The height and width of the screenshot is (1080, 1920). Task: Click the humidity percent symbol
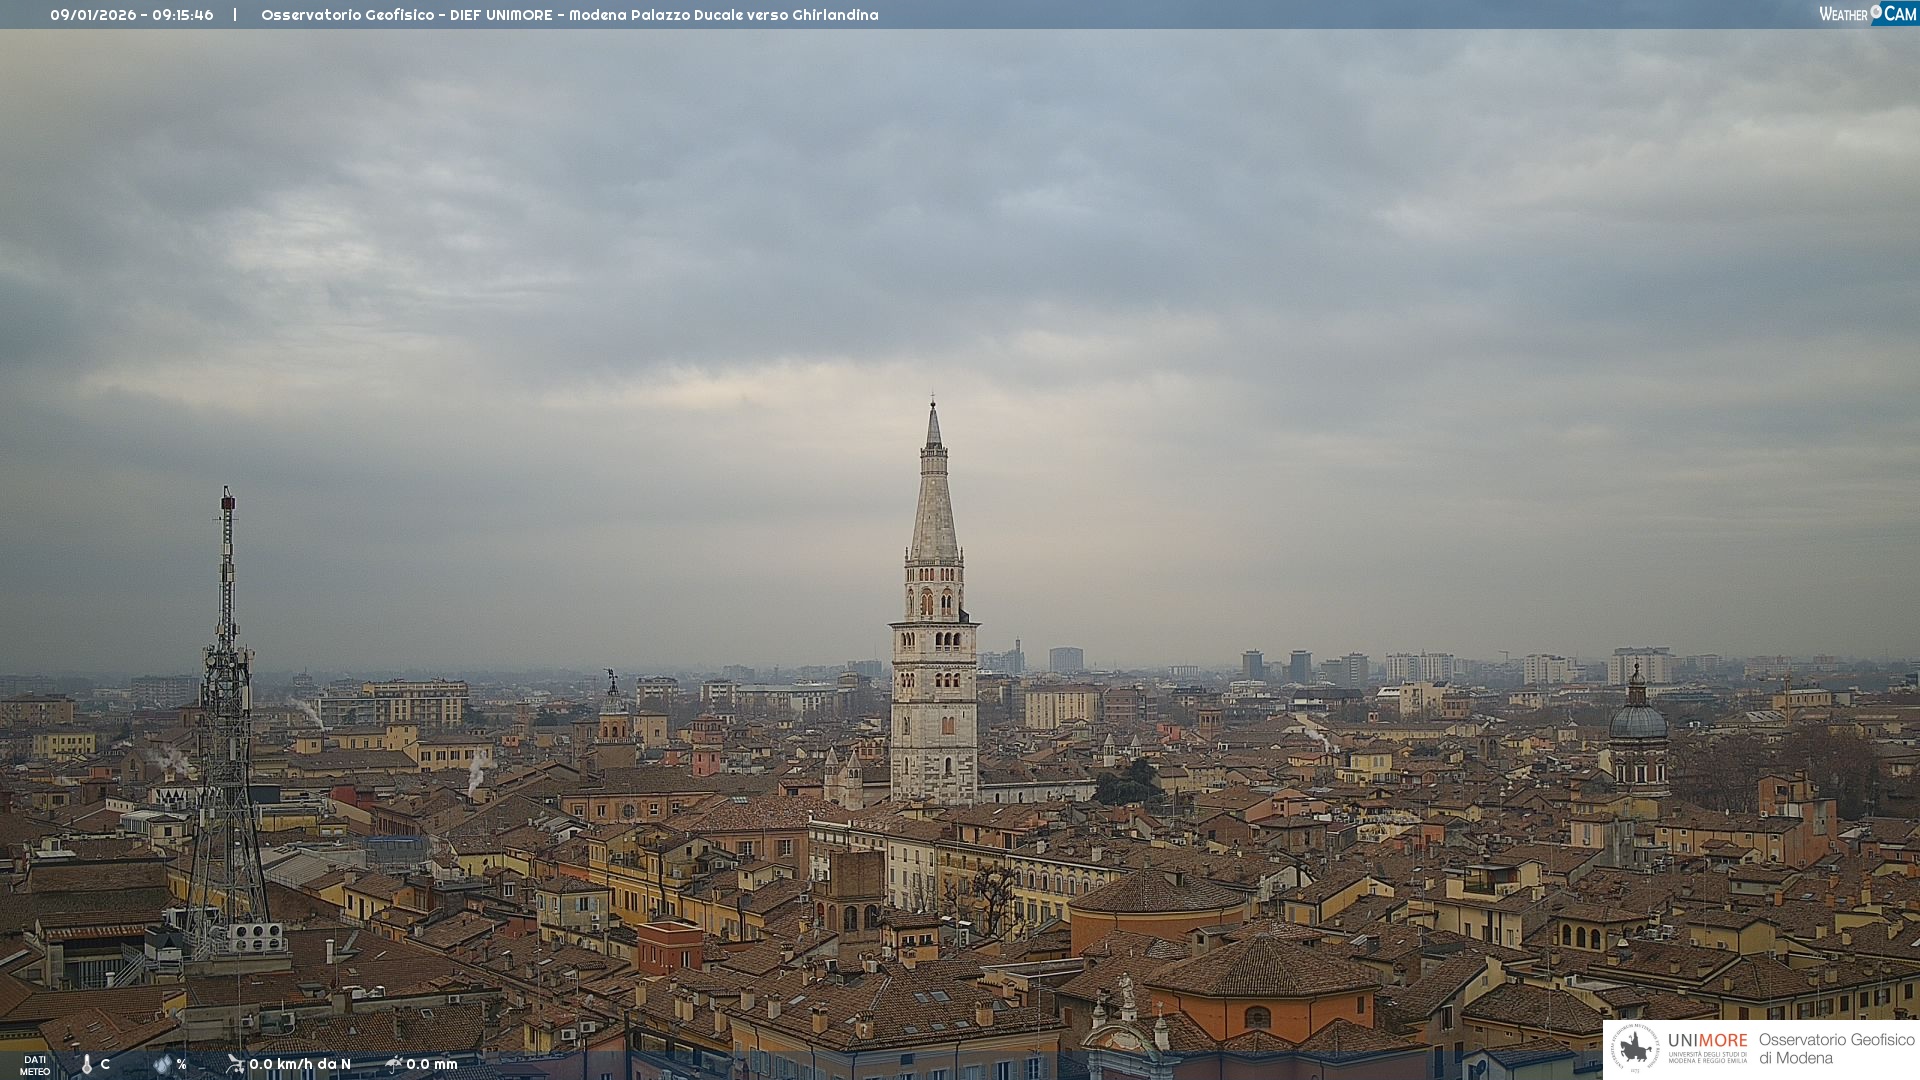[181, 1065]
